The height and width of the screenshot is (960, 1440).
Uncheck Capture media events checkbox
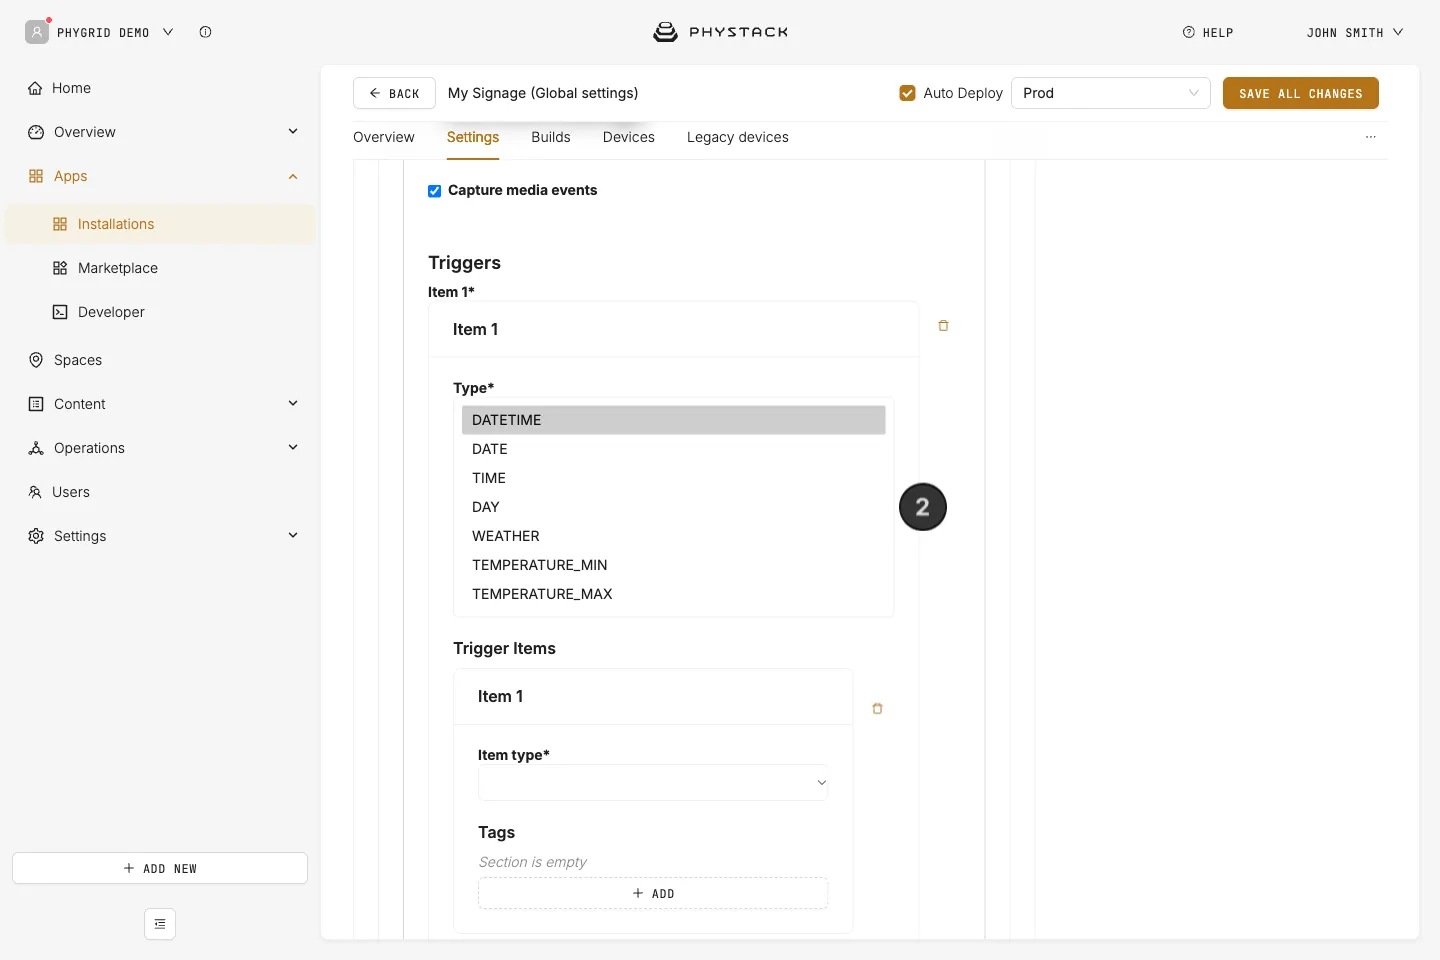435,191
